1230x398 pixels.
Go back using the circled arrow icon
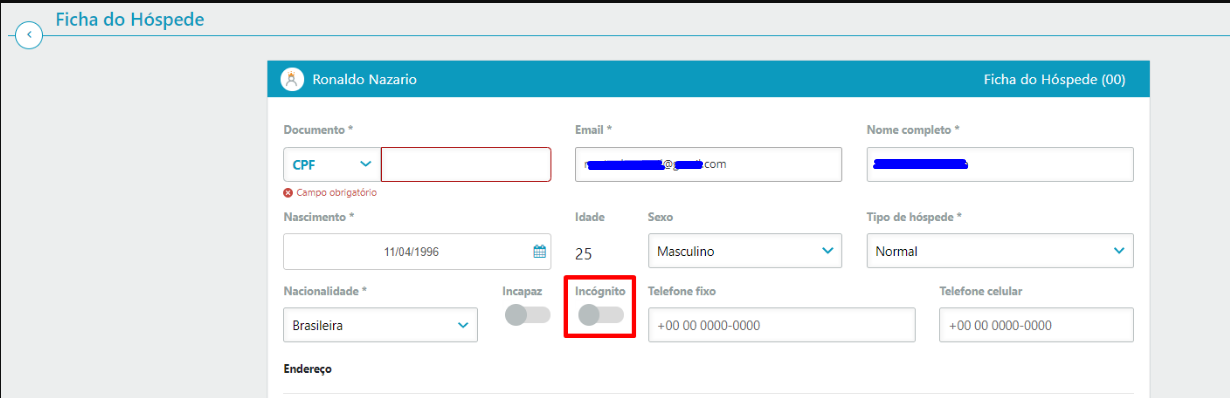pyautogui.click(x=30, y=36)
